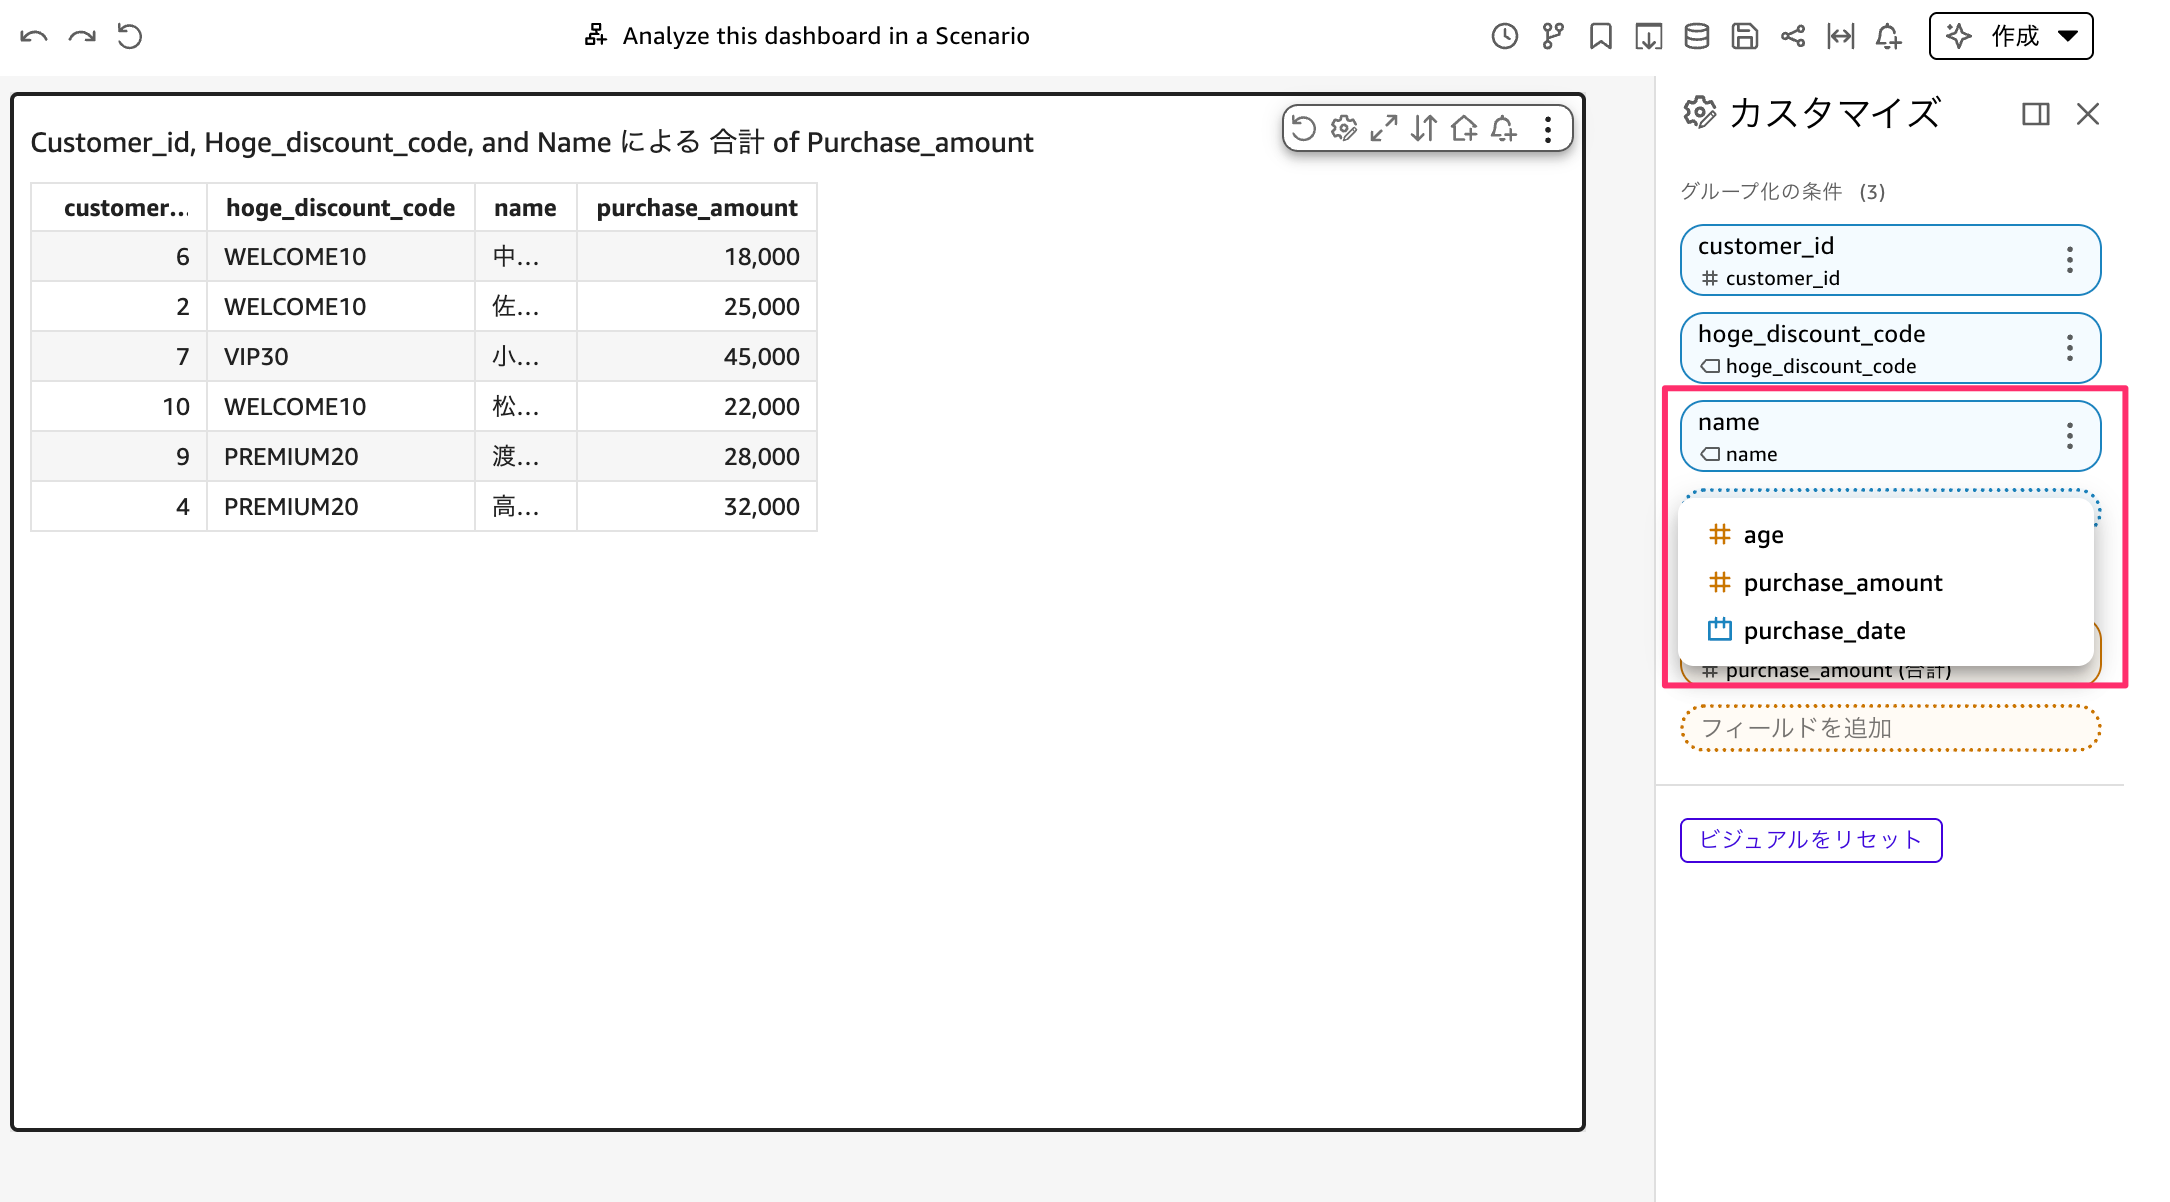
Task: Select age from the field list
Action: [x=1763, y=535]
